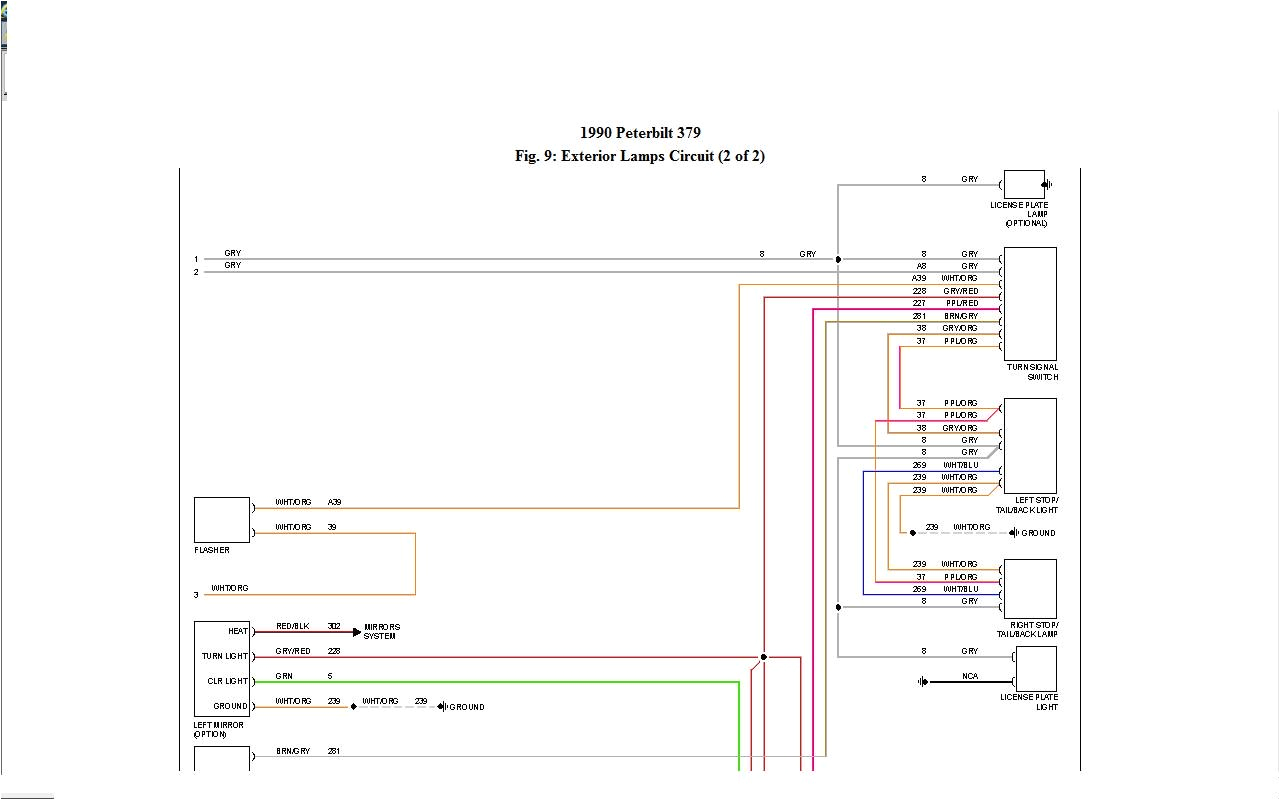The width and height of the screenshot is (1280, 800).
Task: Click the MIRRORS SYSTEM arrow symbol
Action: pyautogui.click(x=356, y=630)
